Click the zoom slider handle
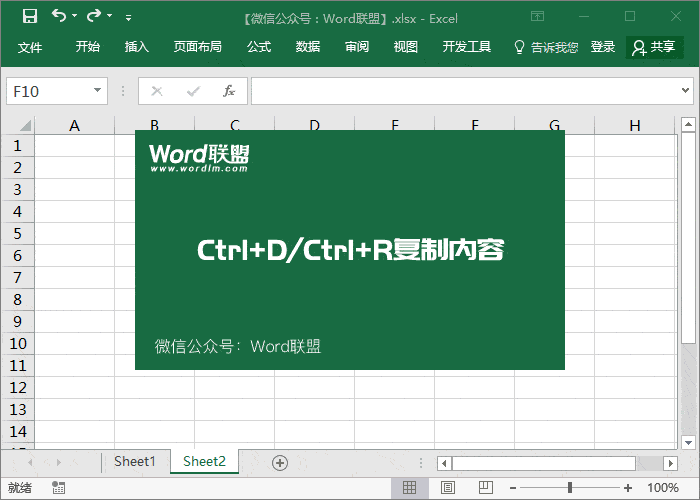Viewport: 700px width, 500px height. [570, 488]
